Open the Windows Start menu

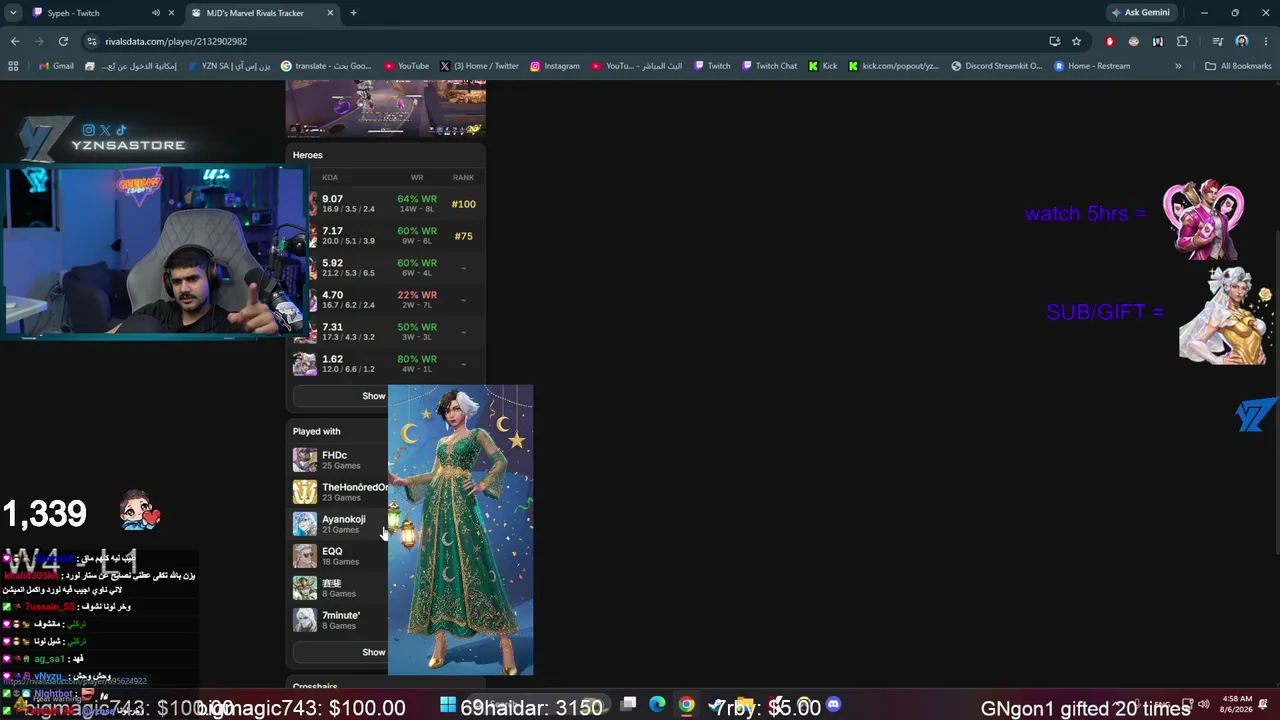coord(447,705)
